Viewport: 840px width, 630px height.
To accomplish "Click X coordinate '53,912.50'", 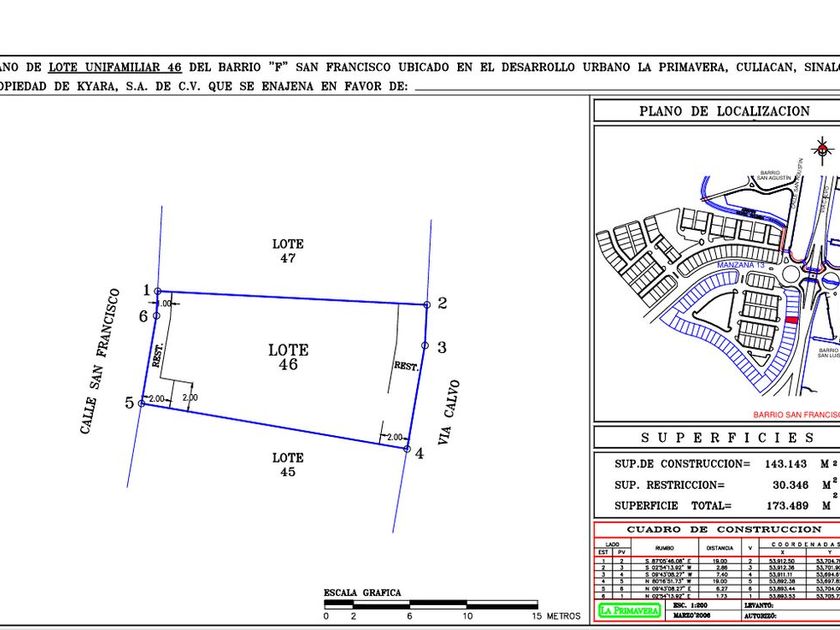I will [x=782, y=561].
